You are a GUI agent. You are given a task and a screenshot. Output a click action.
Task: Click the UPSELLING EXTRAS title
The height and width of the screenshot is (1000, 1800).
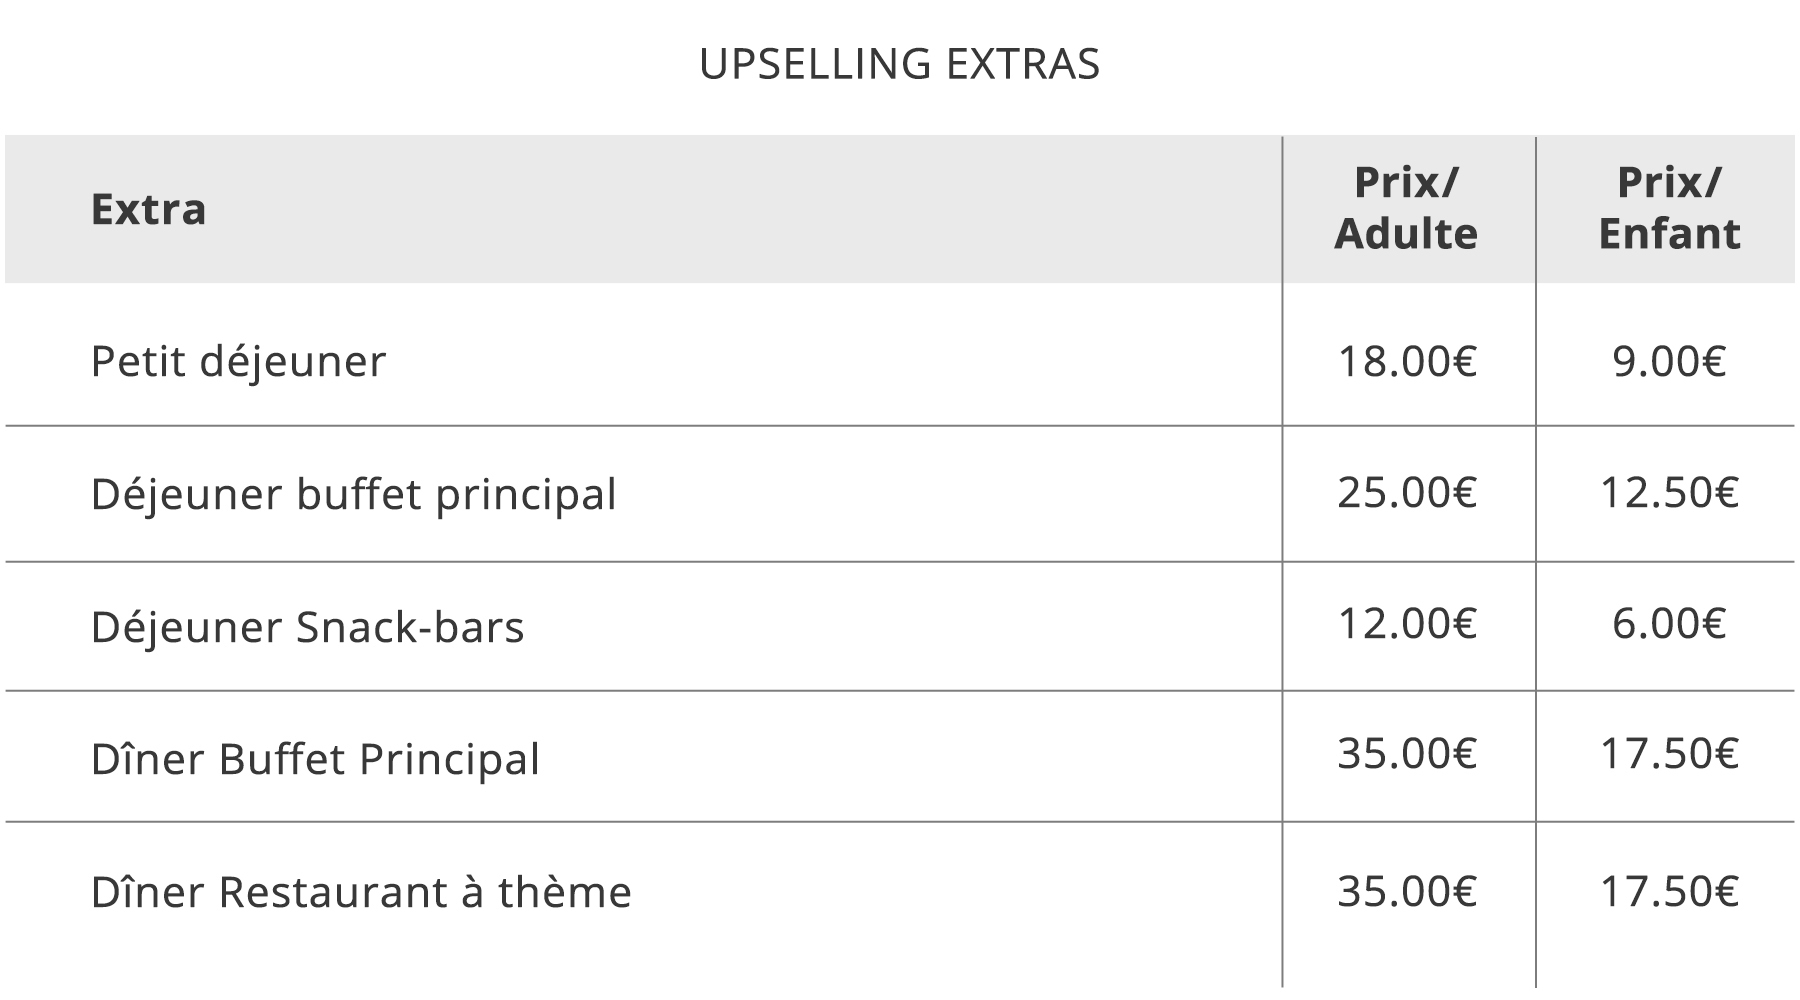point(899,64)
